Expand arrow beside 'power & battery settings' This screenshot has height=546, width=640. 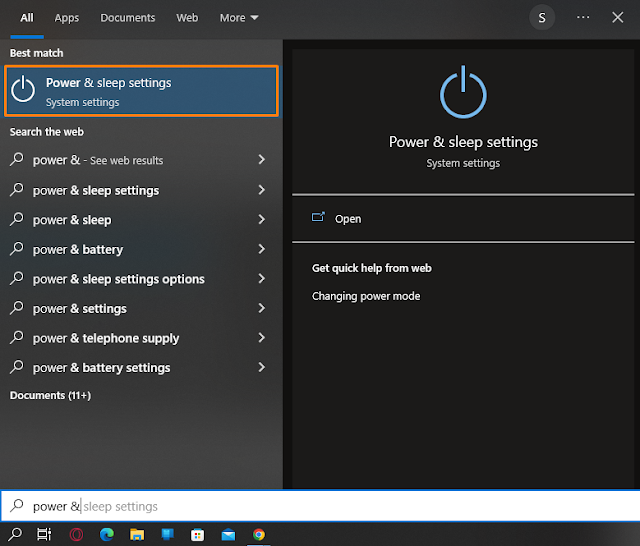click(262, 367)
